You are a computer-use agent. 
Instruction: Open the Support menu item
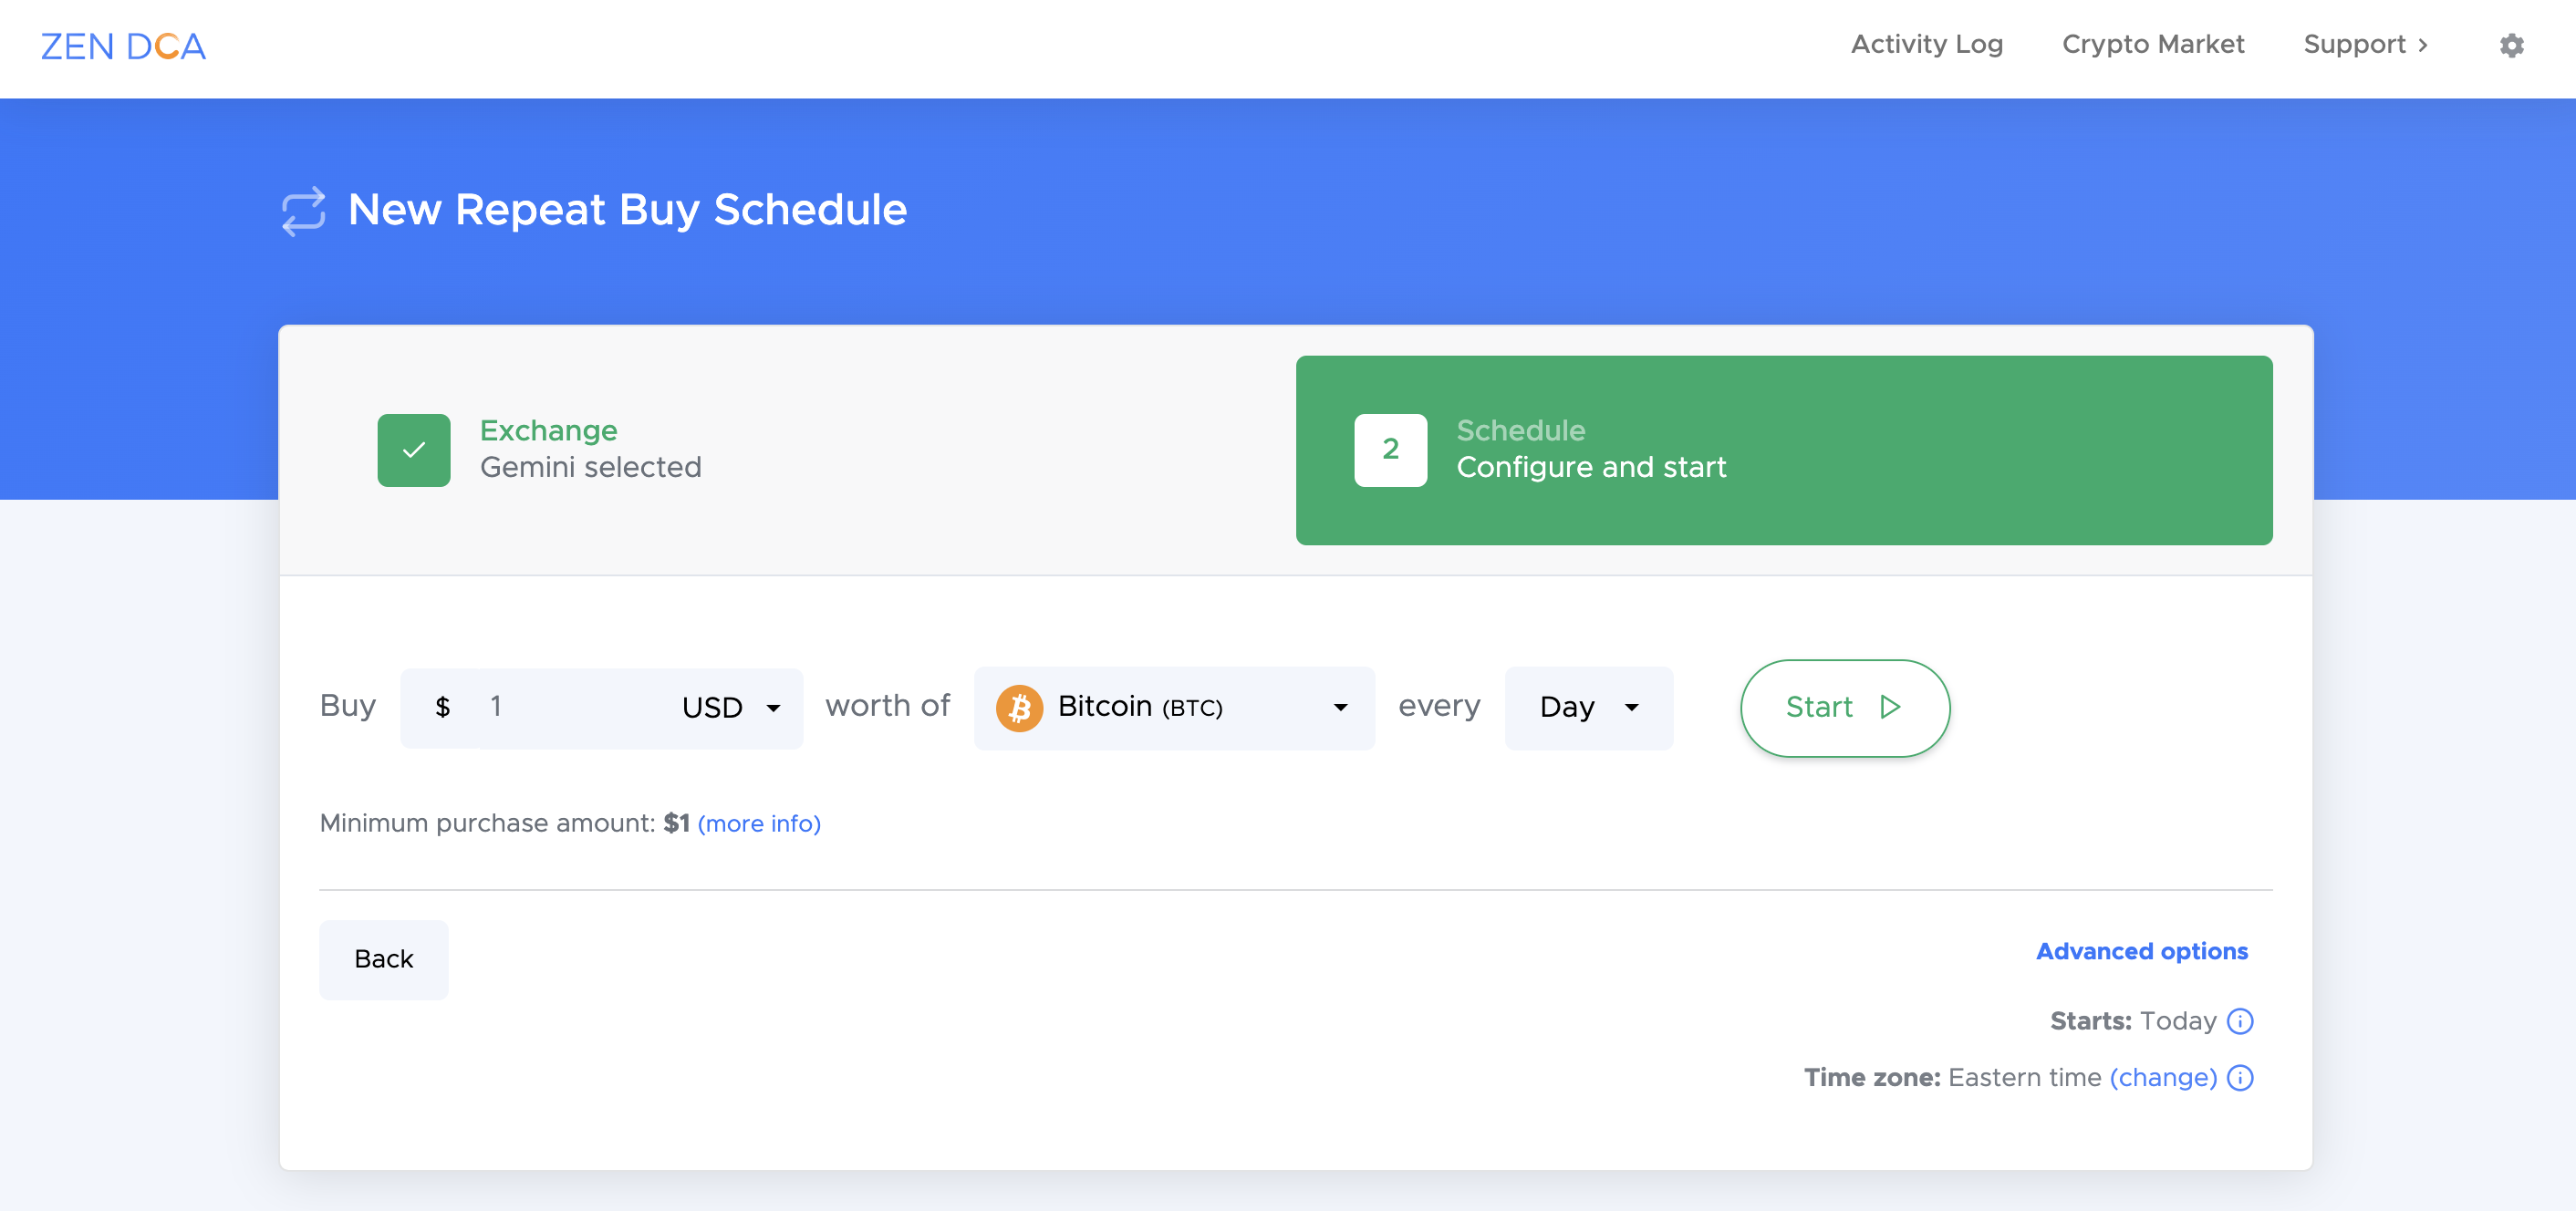2365,46
